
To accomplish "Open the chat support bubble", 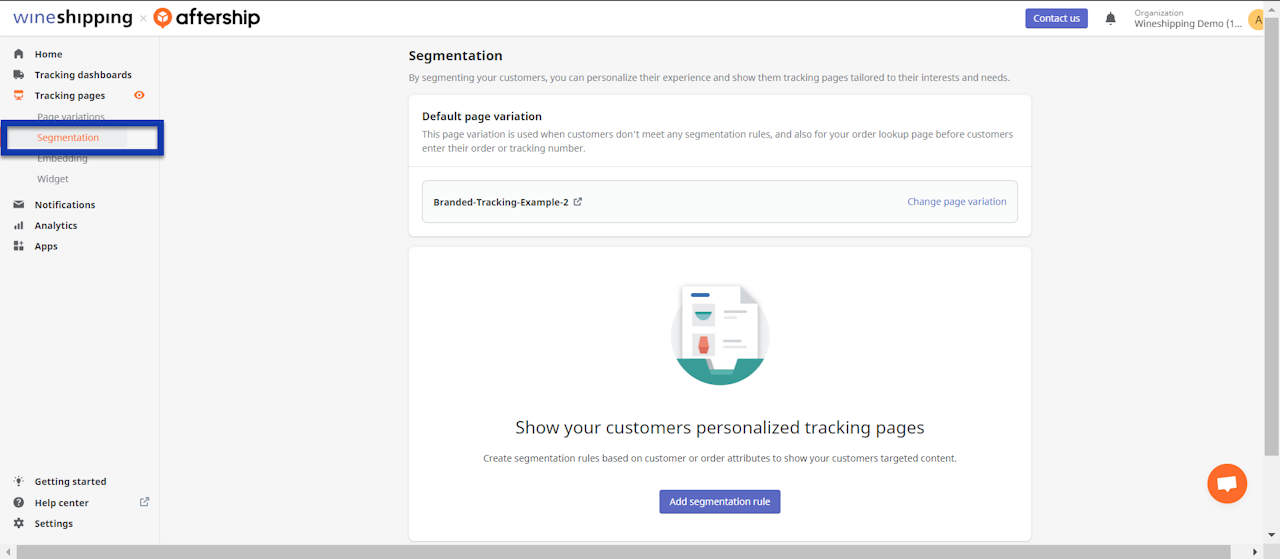I will coord(1227,484).
